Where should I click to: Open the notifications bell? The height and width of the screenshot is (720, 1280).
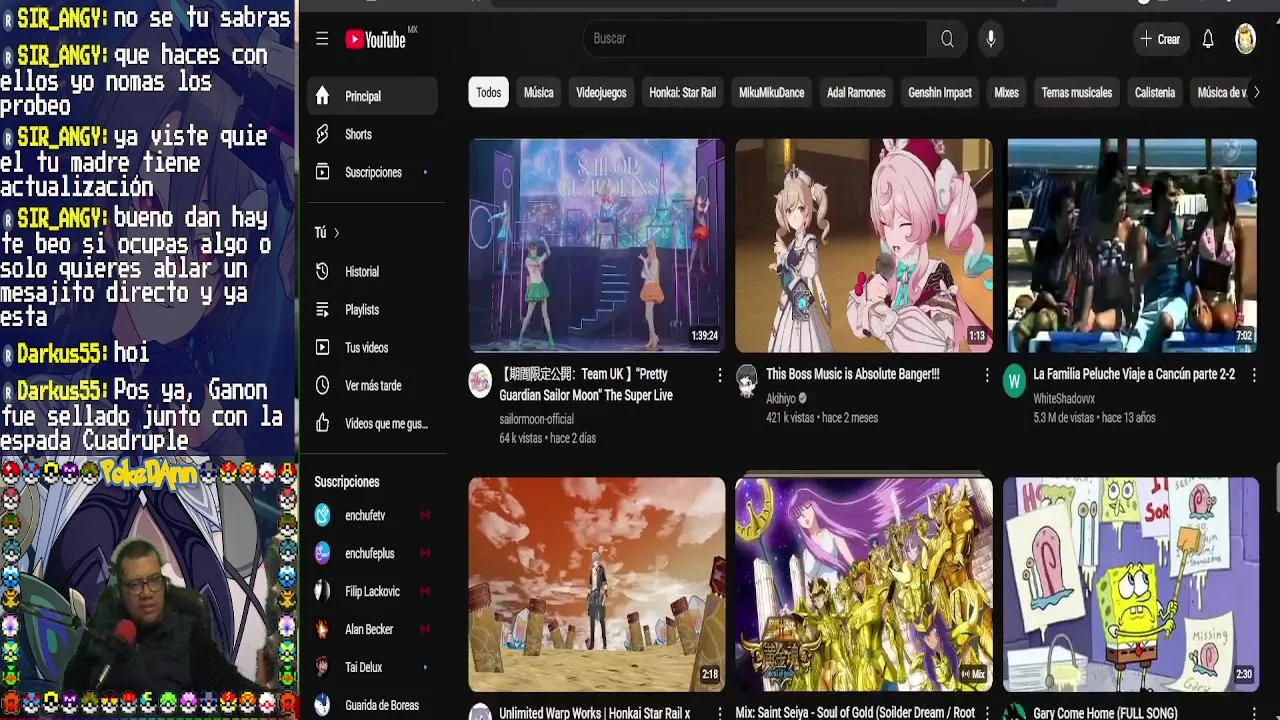click(x=1208, y=39)
